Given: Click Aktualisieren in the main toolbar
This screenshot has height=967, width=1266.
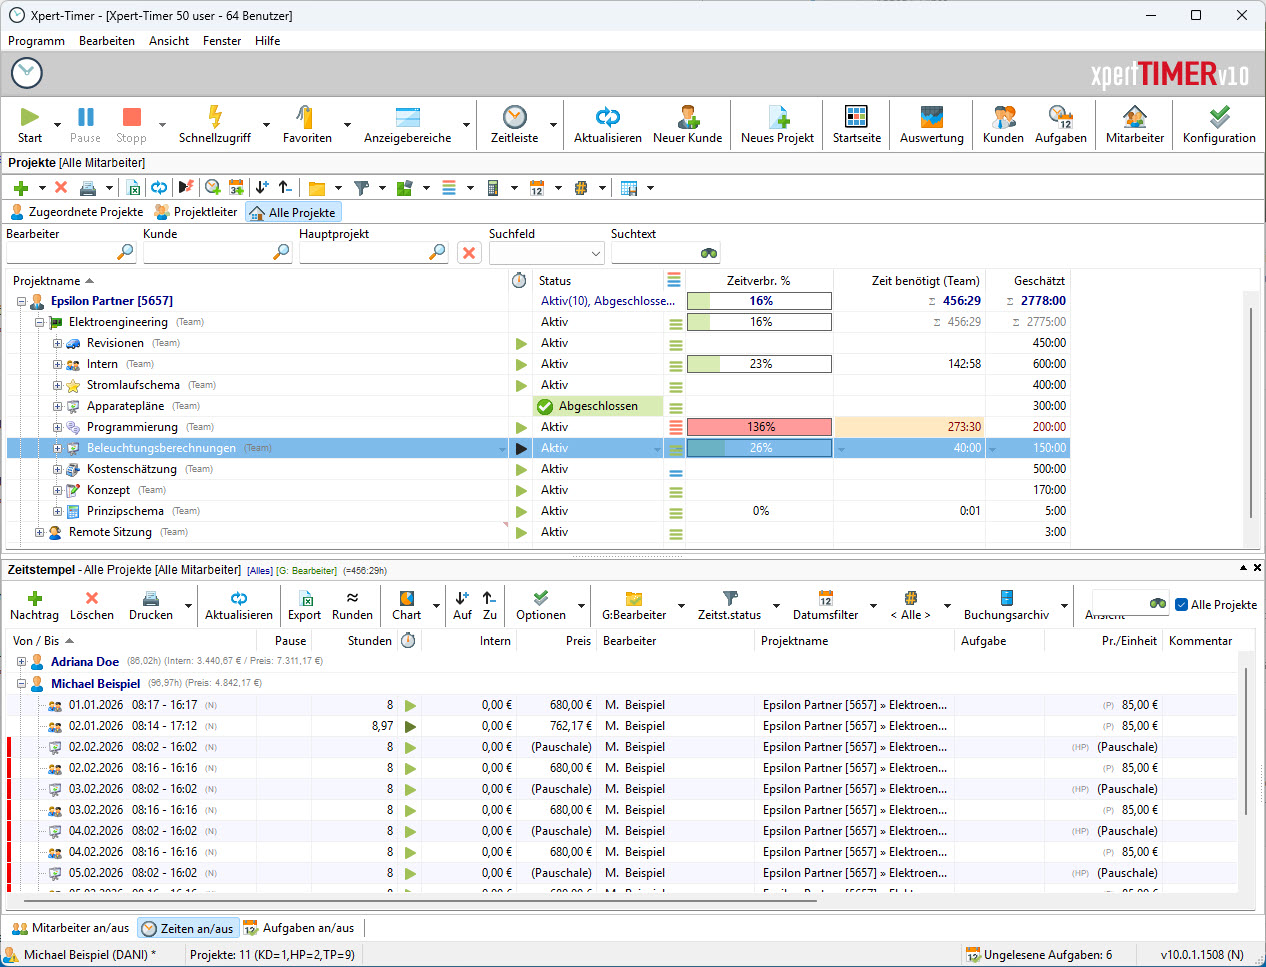Looking at the screenshot, I should 607,125.
